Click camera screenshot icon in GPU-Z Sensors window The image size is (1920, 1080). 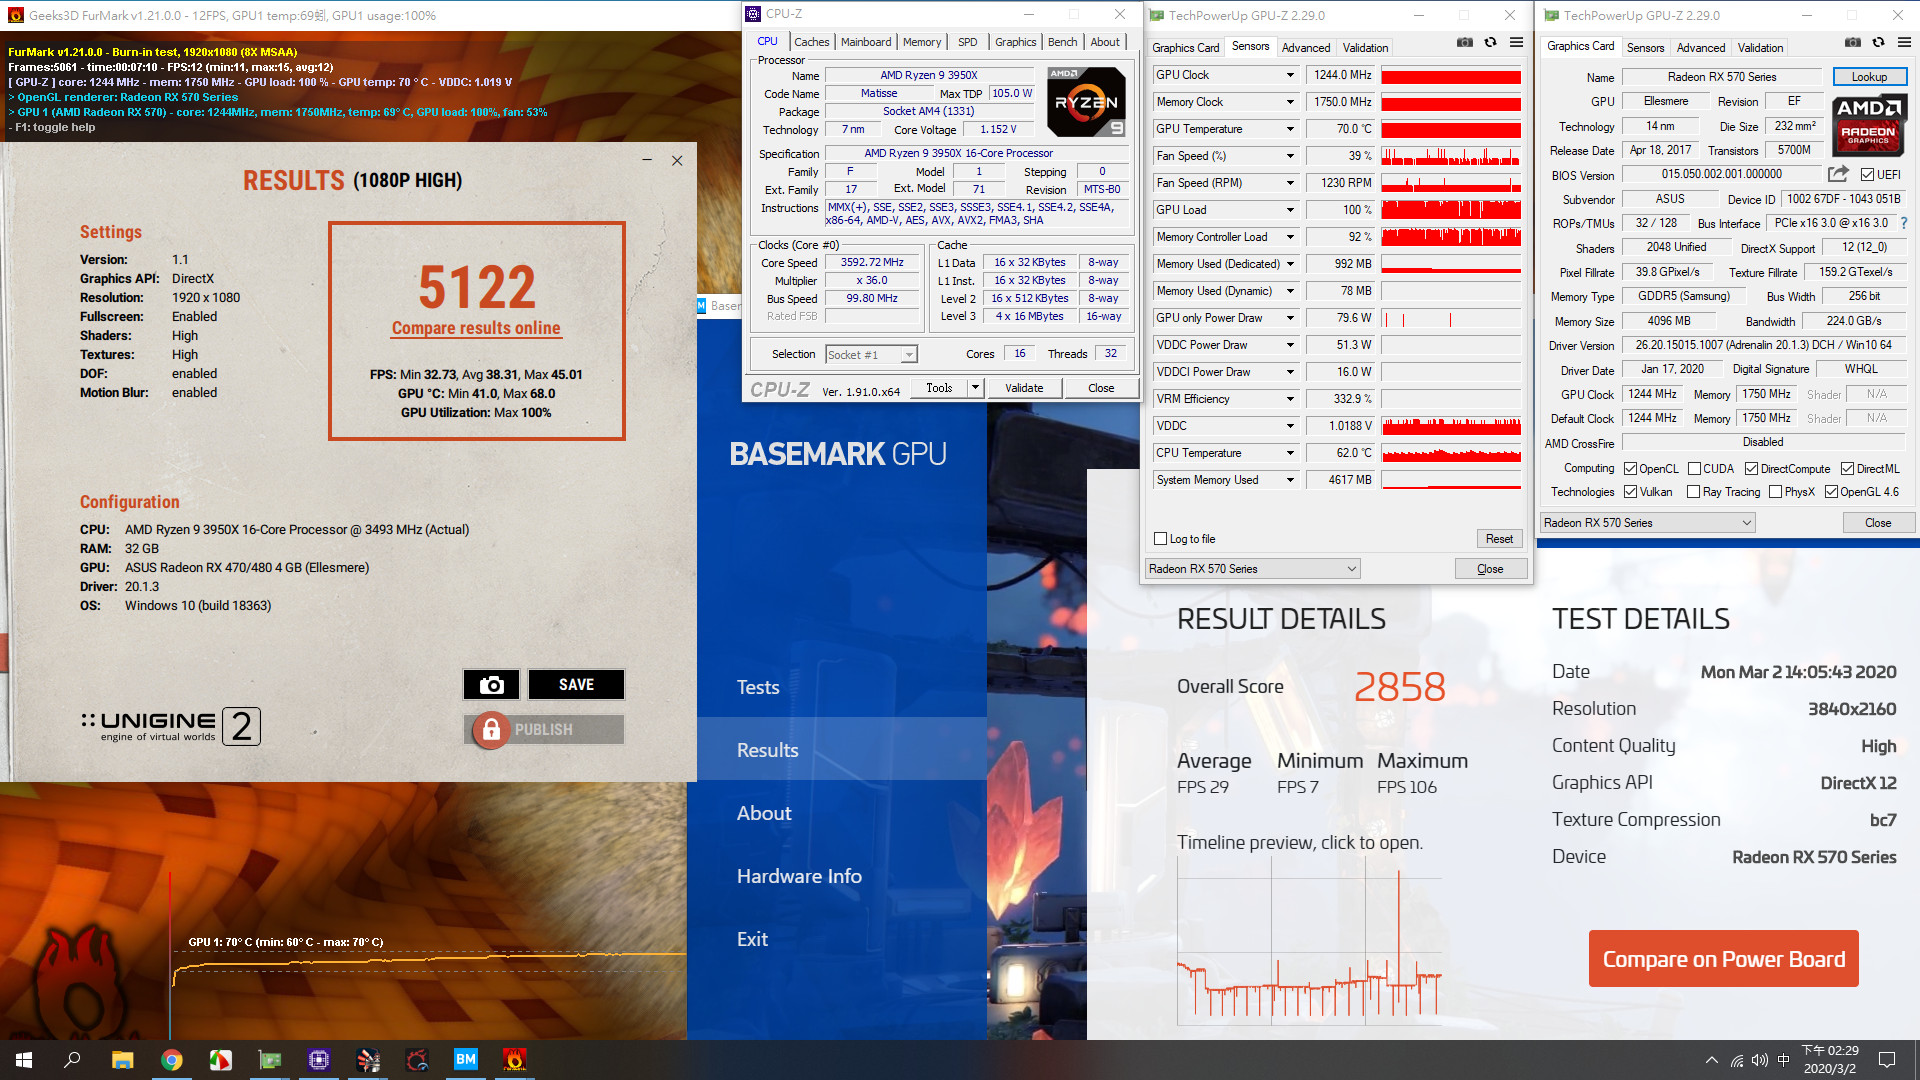(1464, 43)
